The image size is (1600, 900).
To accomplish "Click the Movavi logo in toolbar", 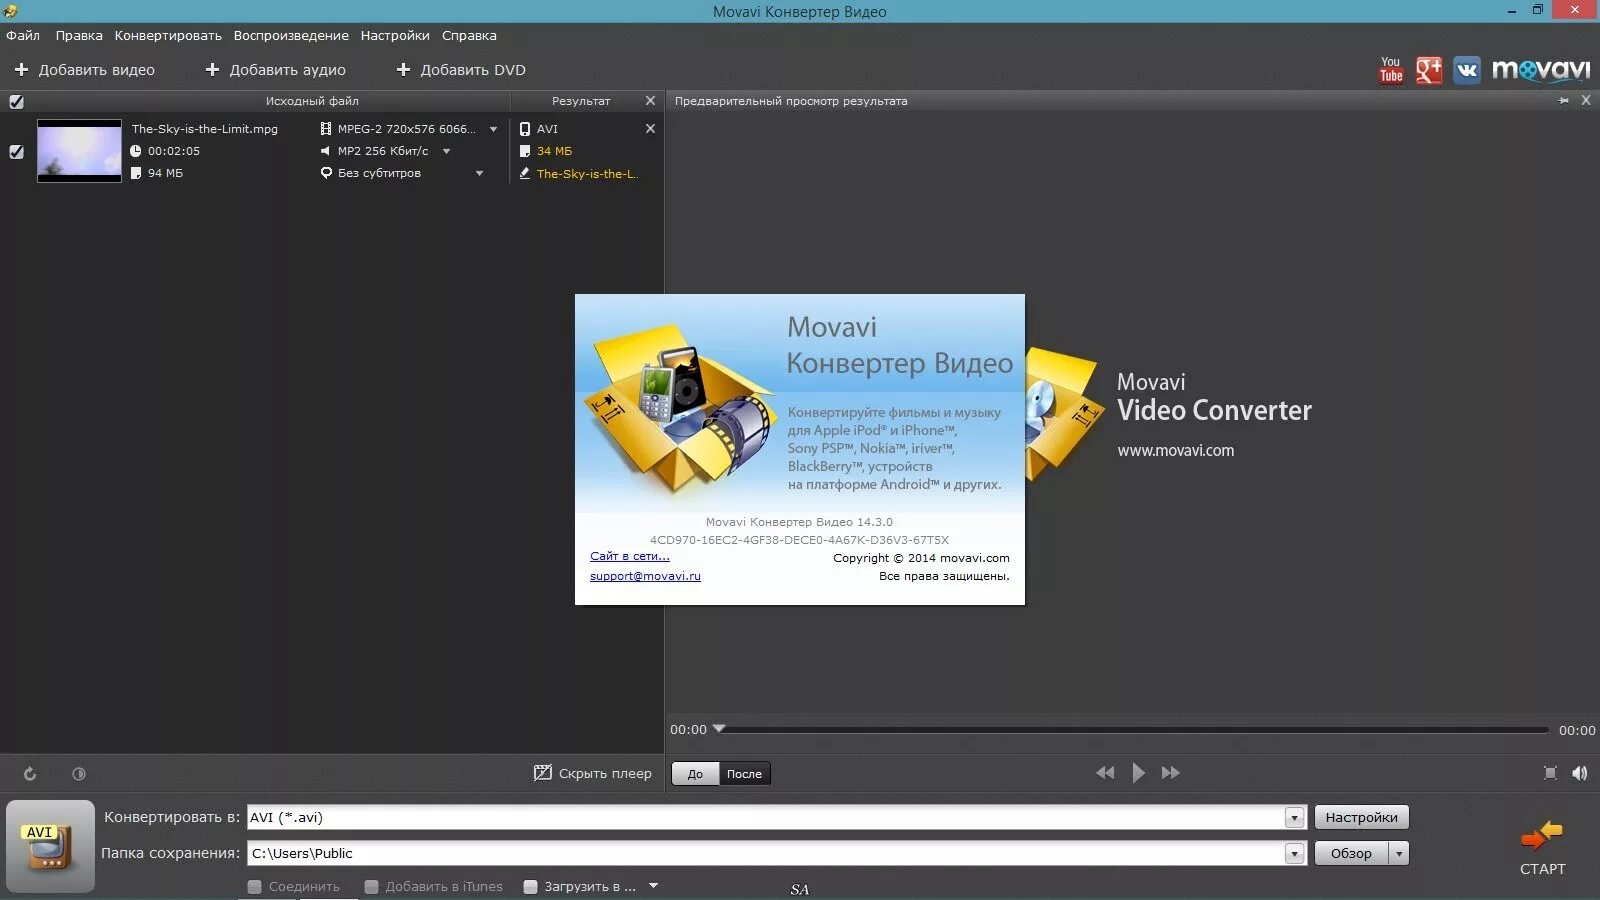I will (x=1540, y=70).
